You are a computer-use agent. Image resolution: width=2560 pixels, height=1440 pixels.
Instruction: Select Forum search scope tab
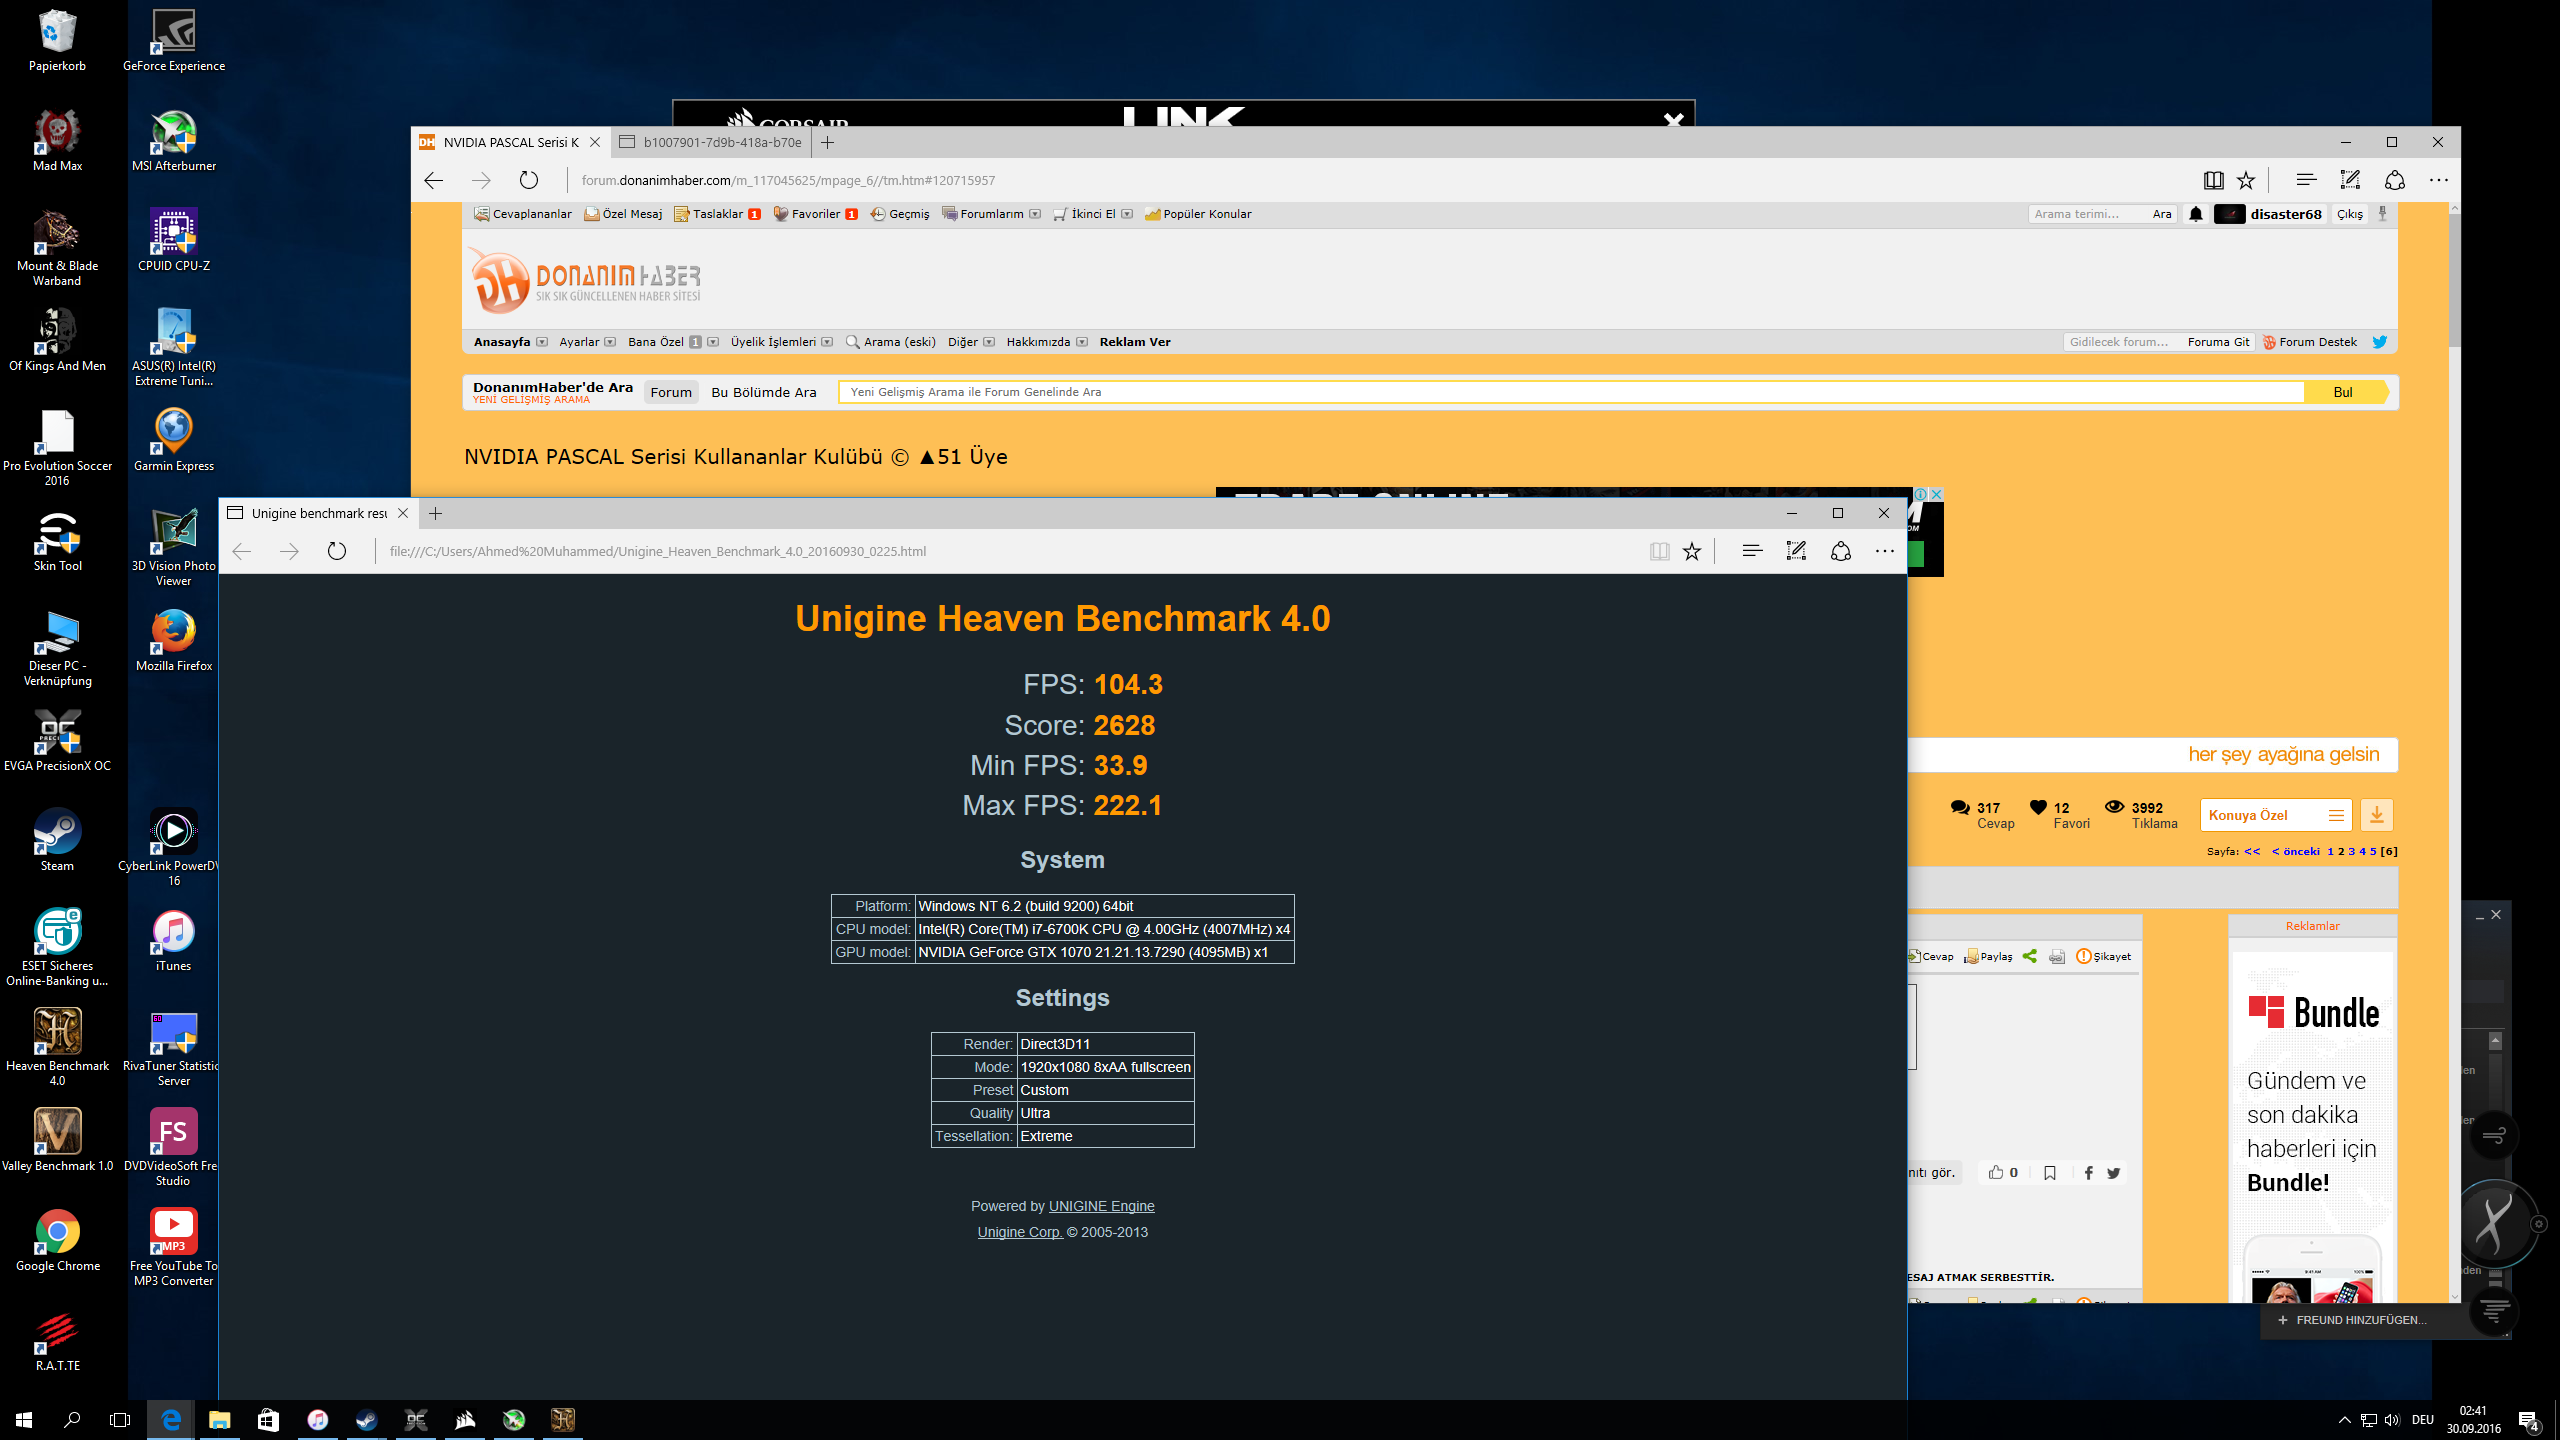[671, 392]
